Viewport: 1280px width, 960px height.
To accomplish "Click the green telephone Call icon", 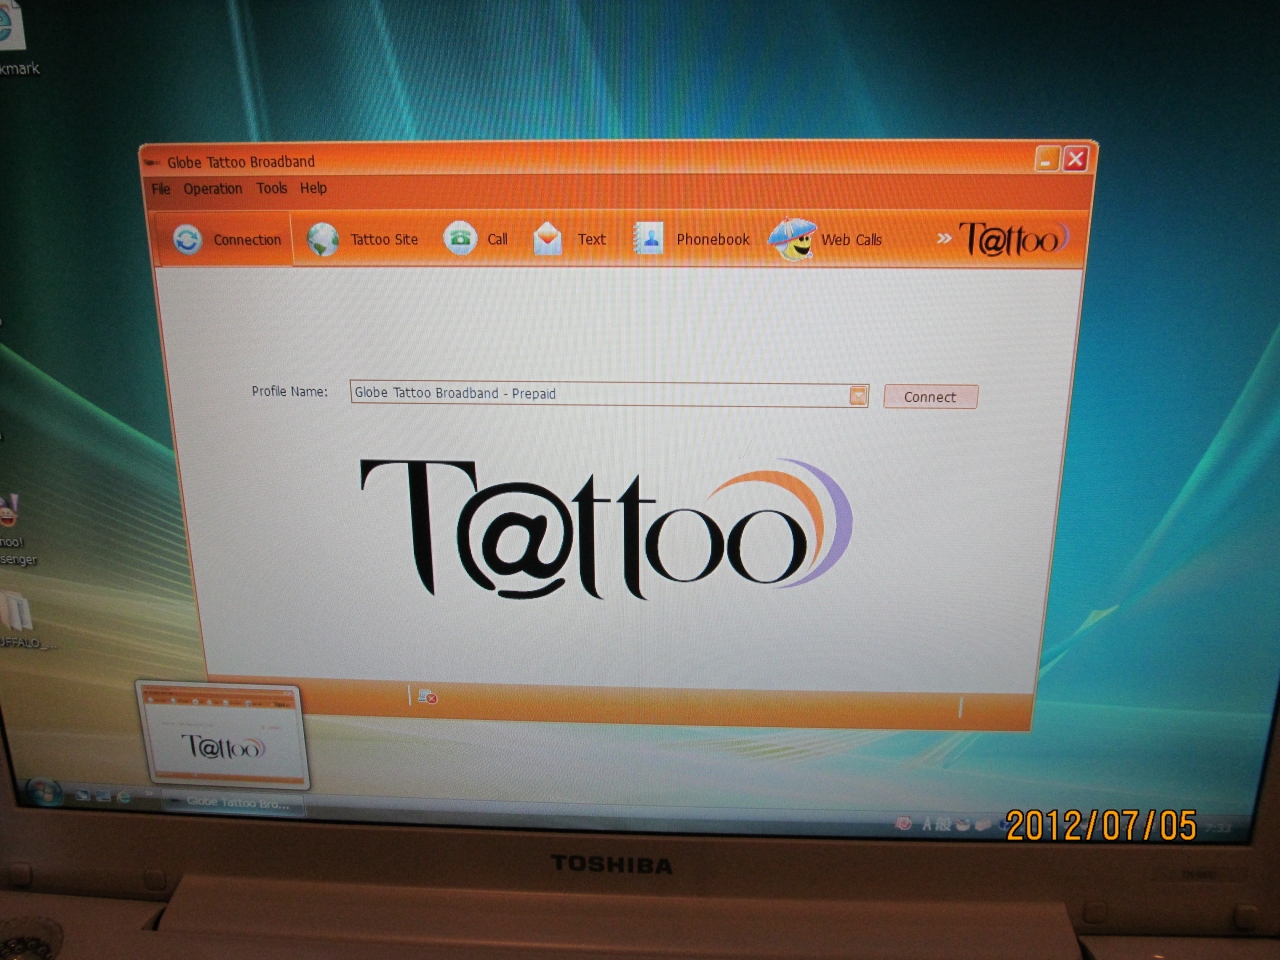I will (460, 238).
